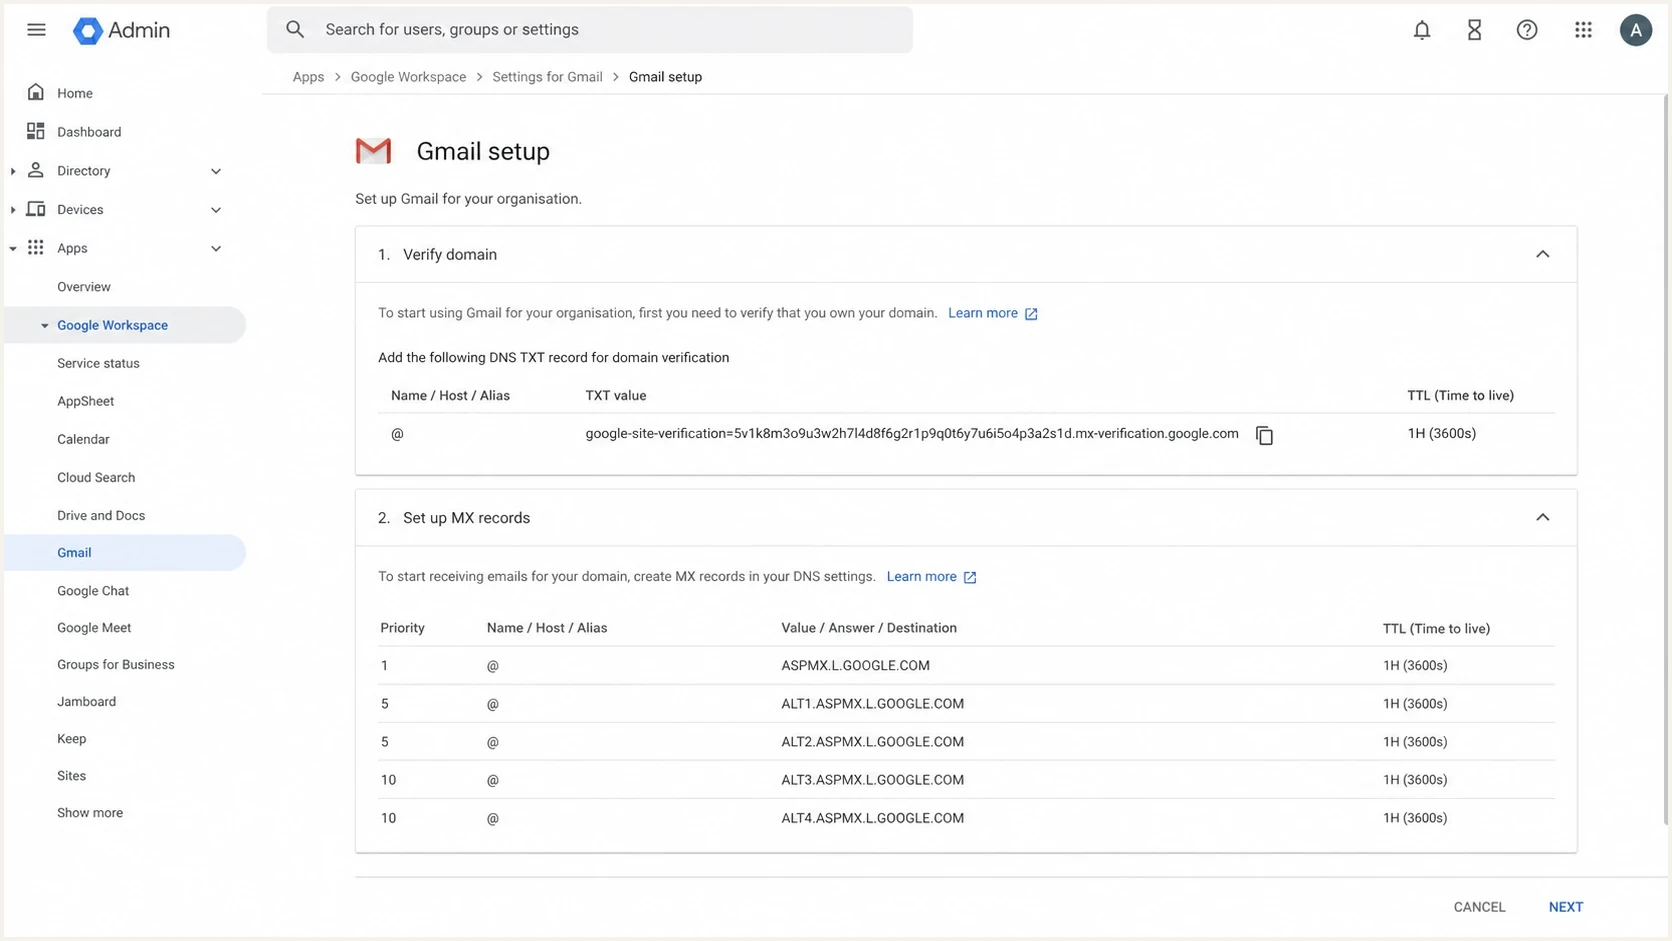Viewport: 1672px width, 941px height.
Task: Click ALT2.ASPMX.L.GOOGLE.COM value
Action: point(872,742)
